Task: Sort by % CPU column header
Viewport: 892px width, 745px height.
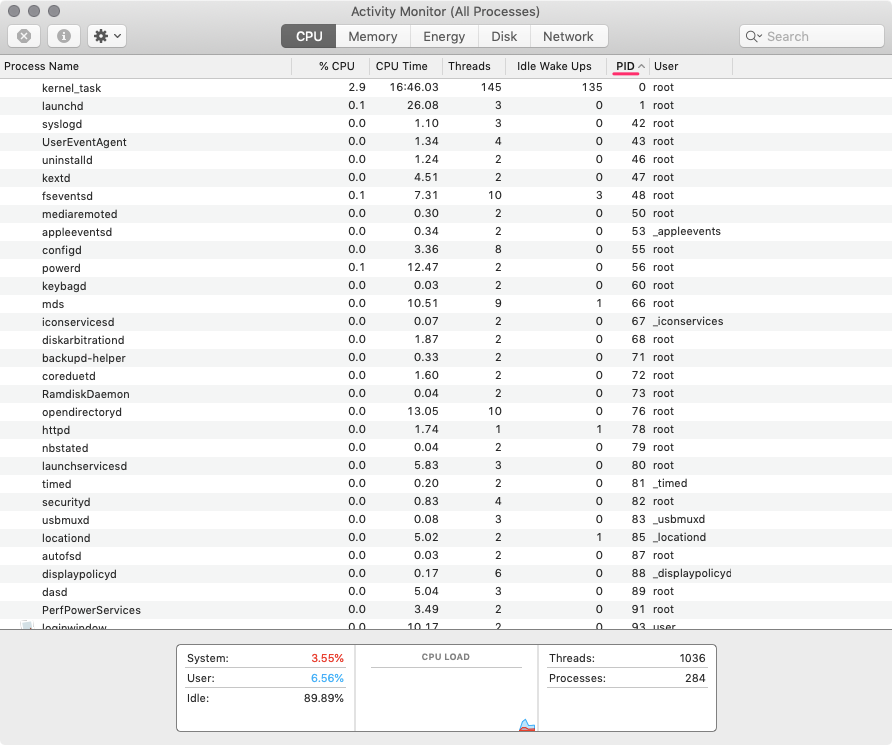Action: point(331,66)
